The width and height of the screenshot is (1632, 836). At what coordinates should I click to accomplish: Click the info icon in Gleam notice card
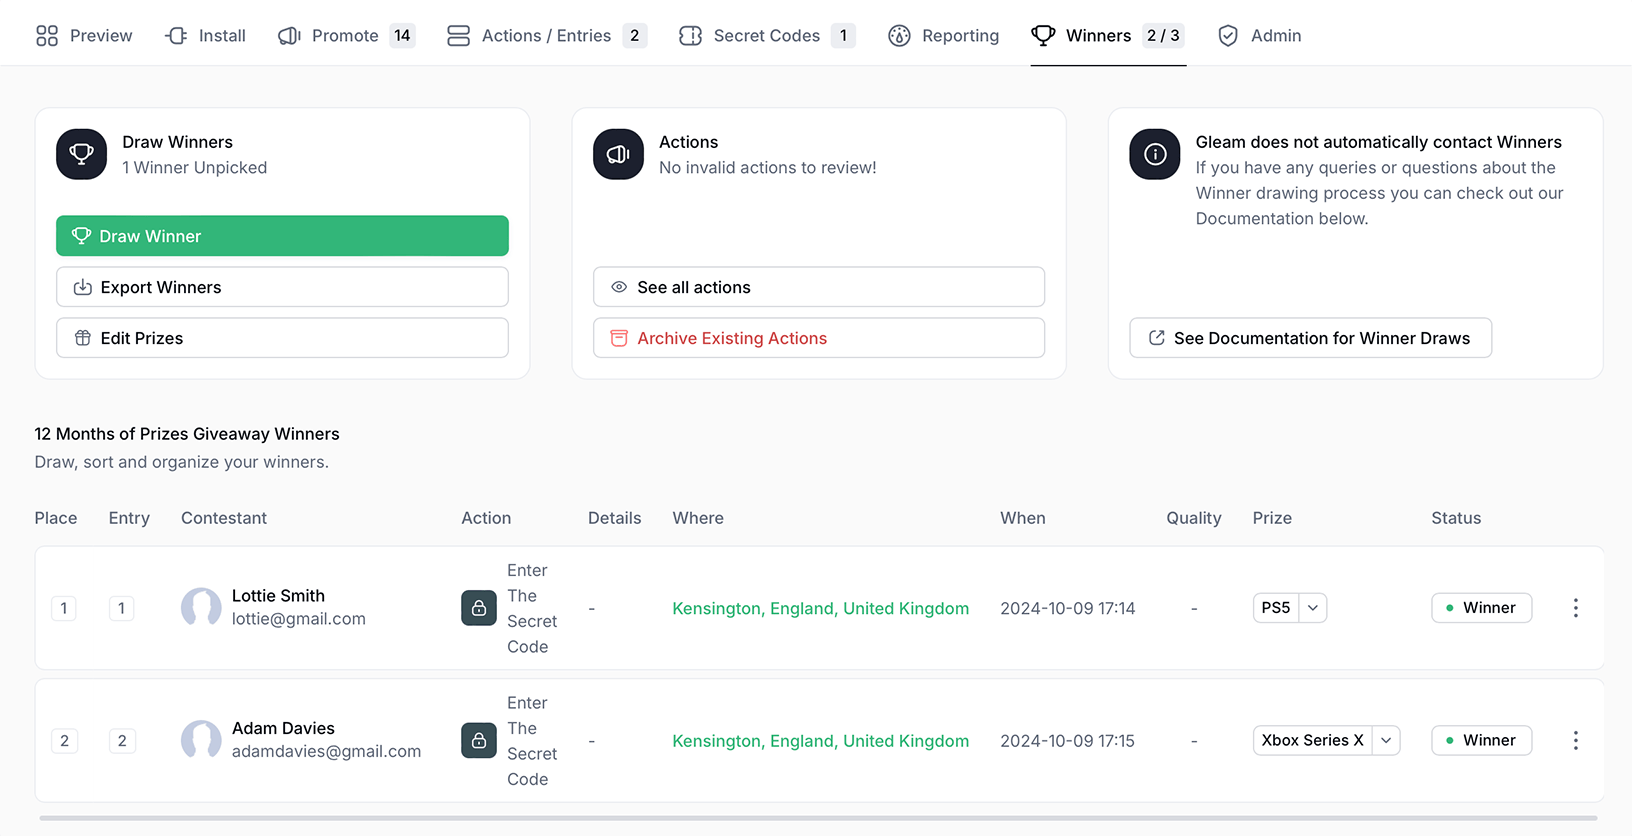1154,154
